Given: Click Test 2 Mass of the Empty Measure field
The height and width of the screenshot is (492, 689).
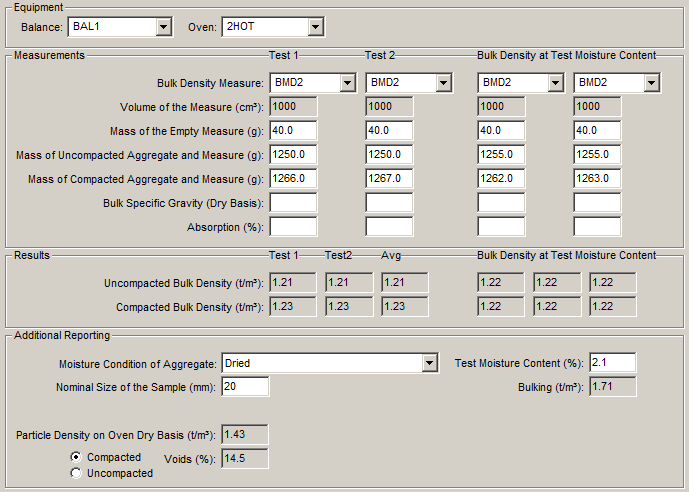Looking at the screenshot, I should tap(389, 131).
